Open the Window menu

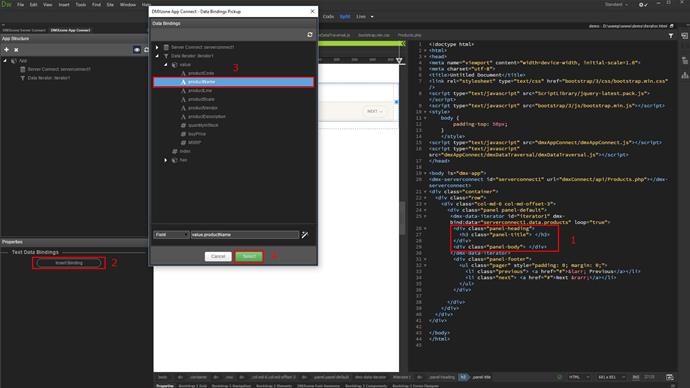click(x=128, y=4)
